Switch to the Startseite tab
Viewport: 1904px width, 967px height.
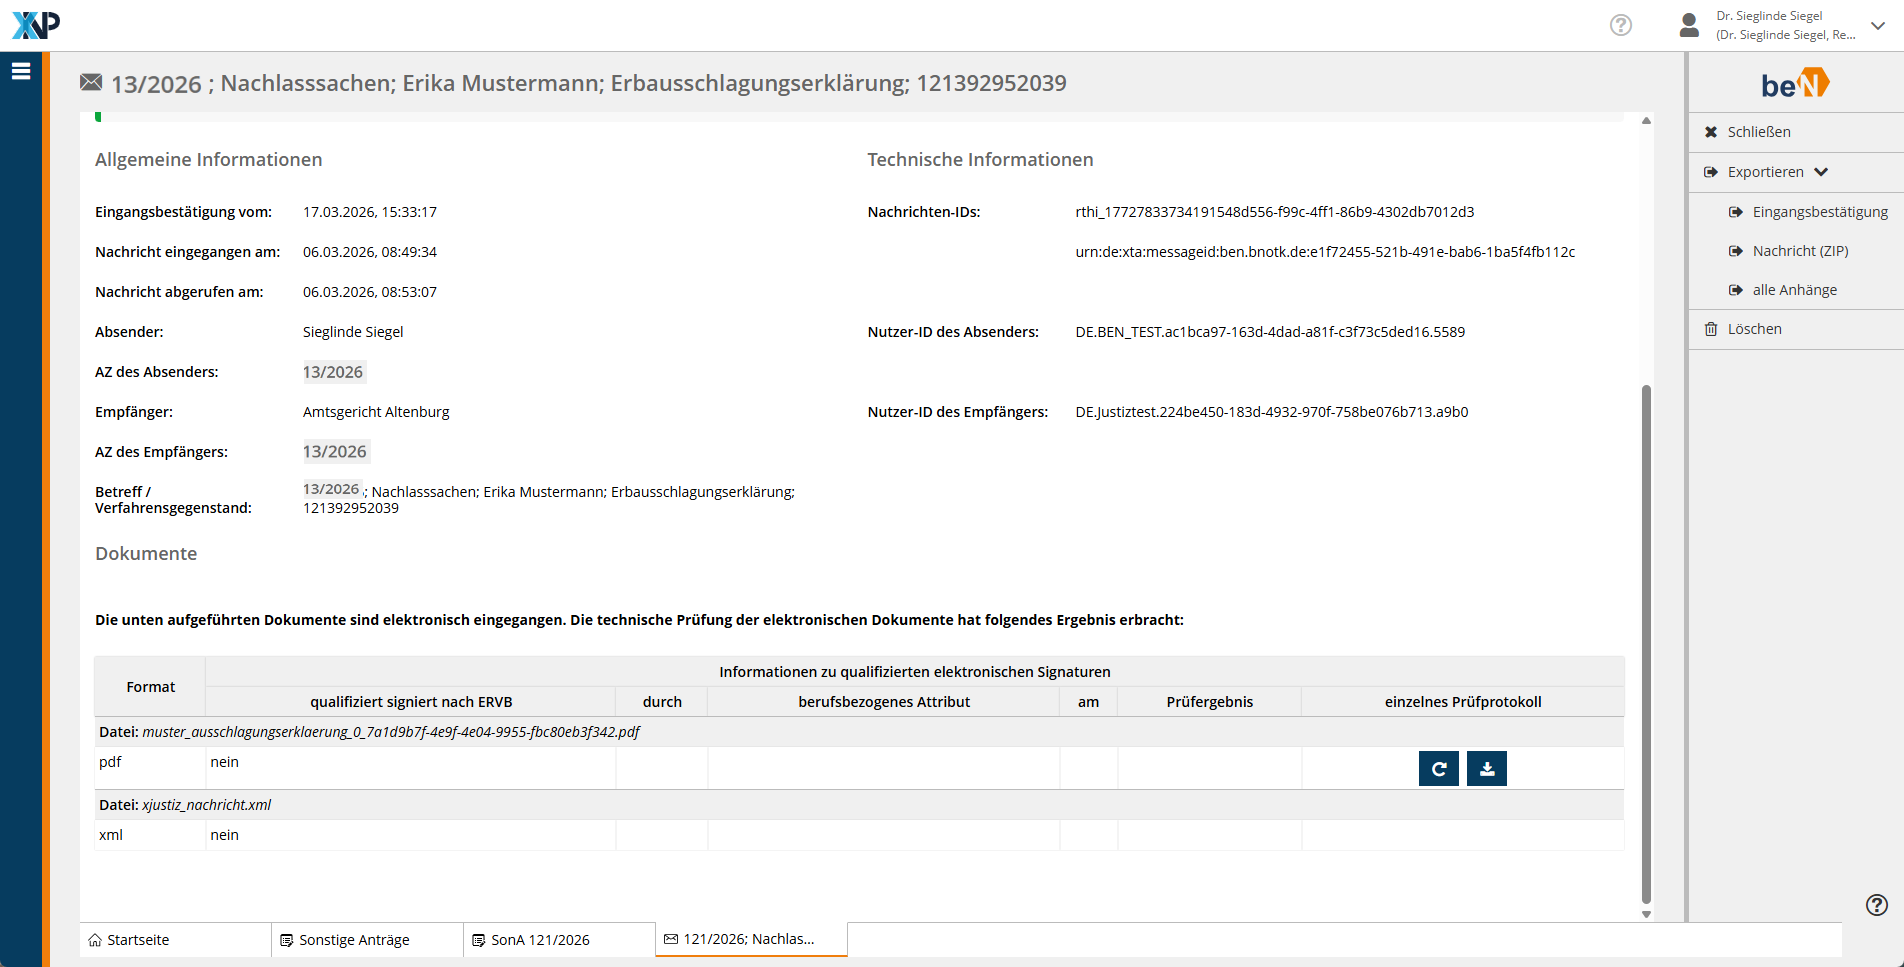tap(138, 940)
